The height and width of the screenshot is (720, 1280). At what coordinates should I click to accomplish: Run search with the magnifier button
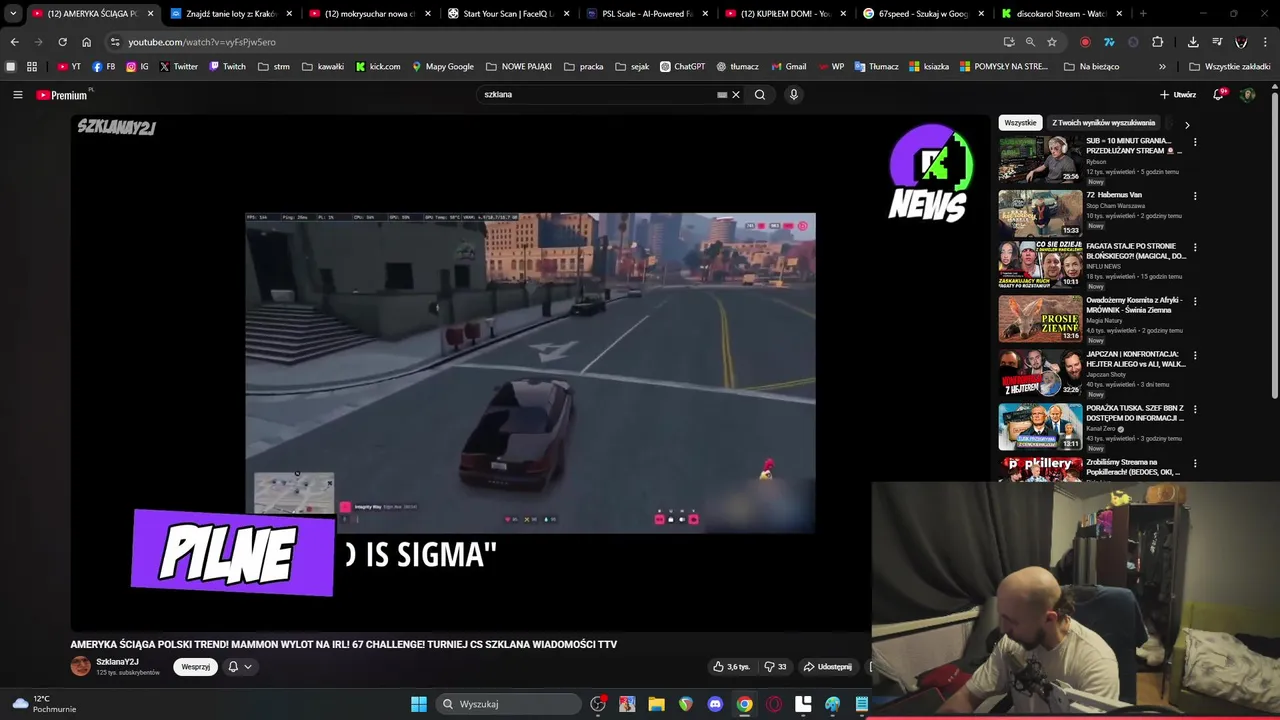click(x=760, y=95)
